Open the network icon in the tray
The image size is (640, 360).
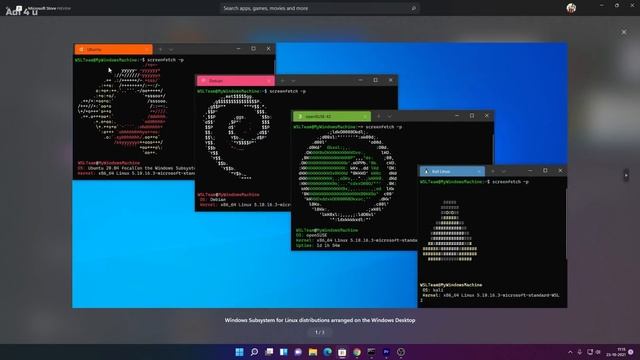tap(590, 352)
